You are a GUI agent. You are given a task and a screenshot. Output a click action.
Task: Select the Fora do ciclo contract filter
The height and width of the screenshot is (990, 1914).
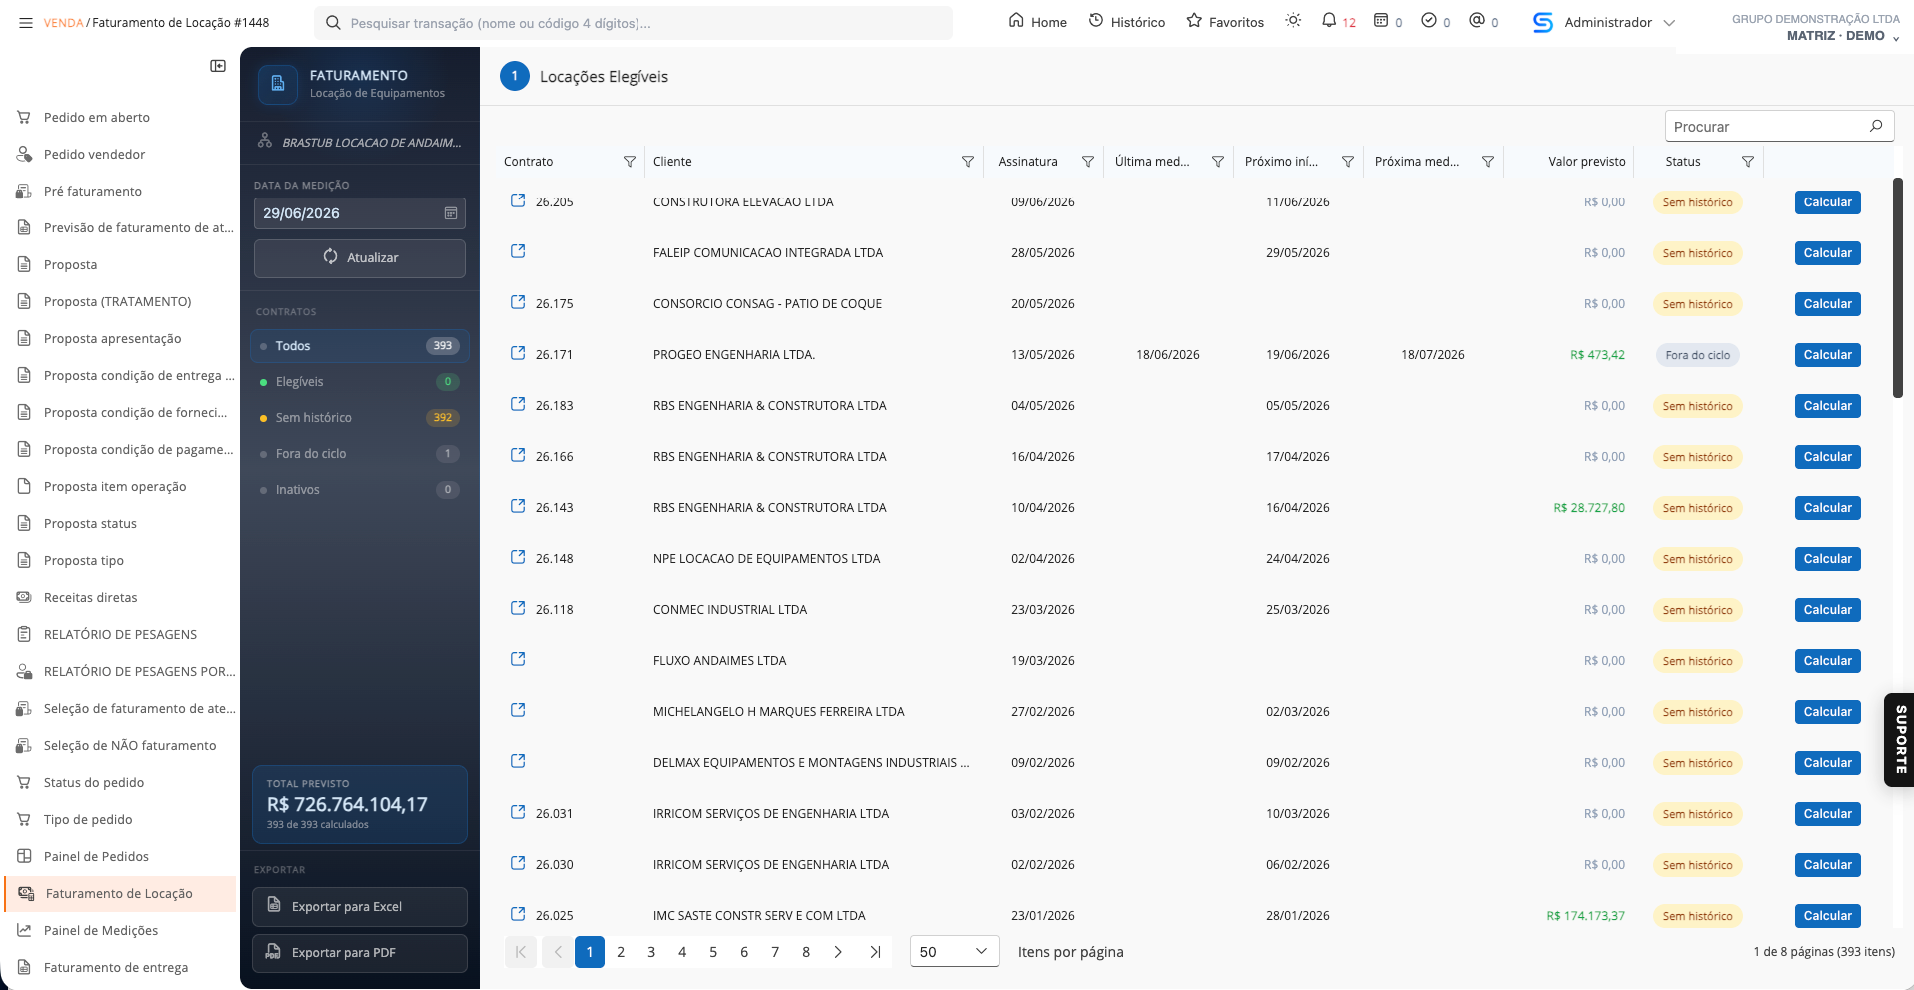click(360, 454)
